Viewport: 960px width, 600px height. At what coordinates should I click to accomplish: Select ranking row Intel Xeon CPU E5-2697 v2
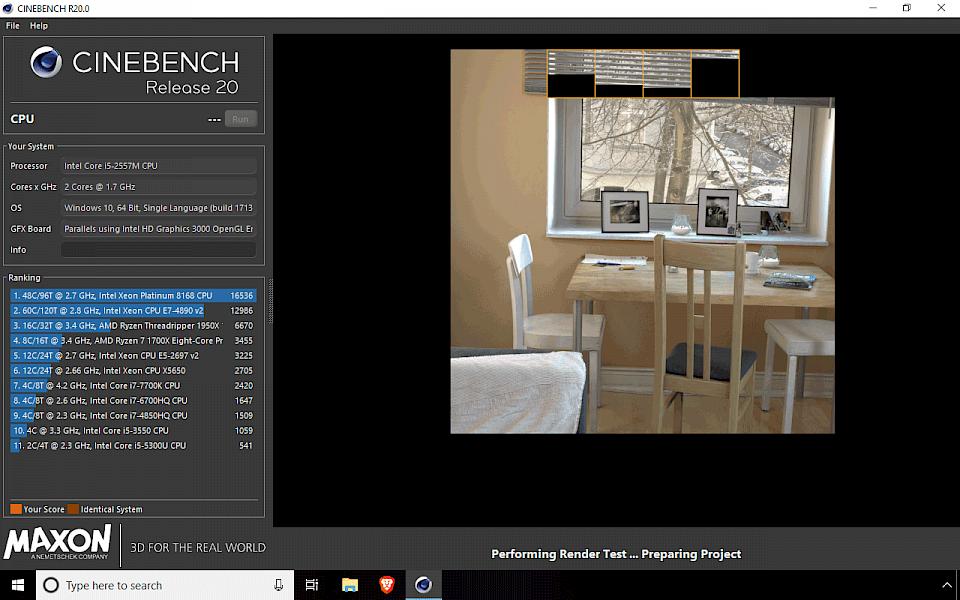click(x=133, y=356)
